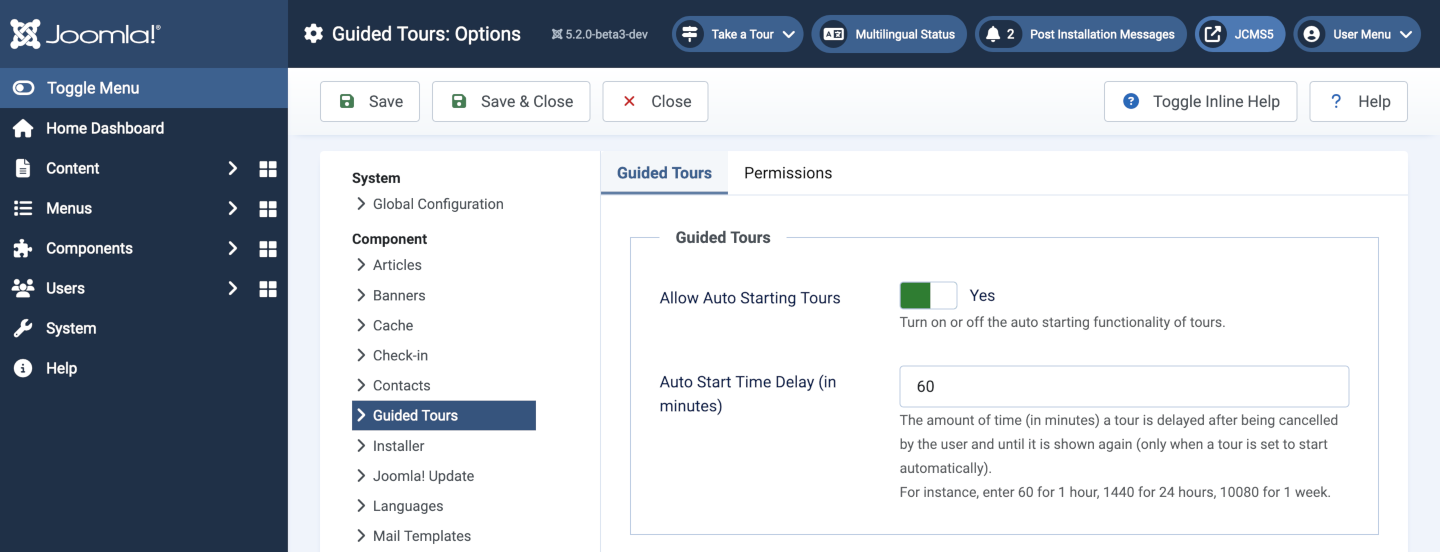Click the Toggle Menu switch icon
Screen dimensions: 1440x552
23,88
